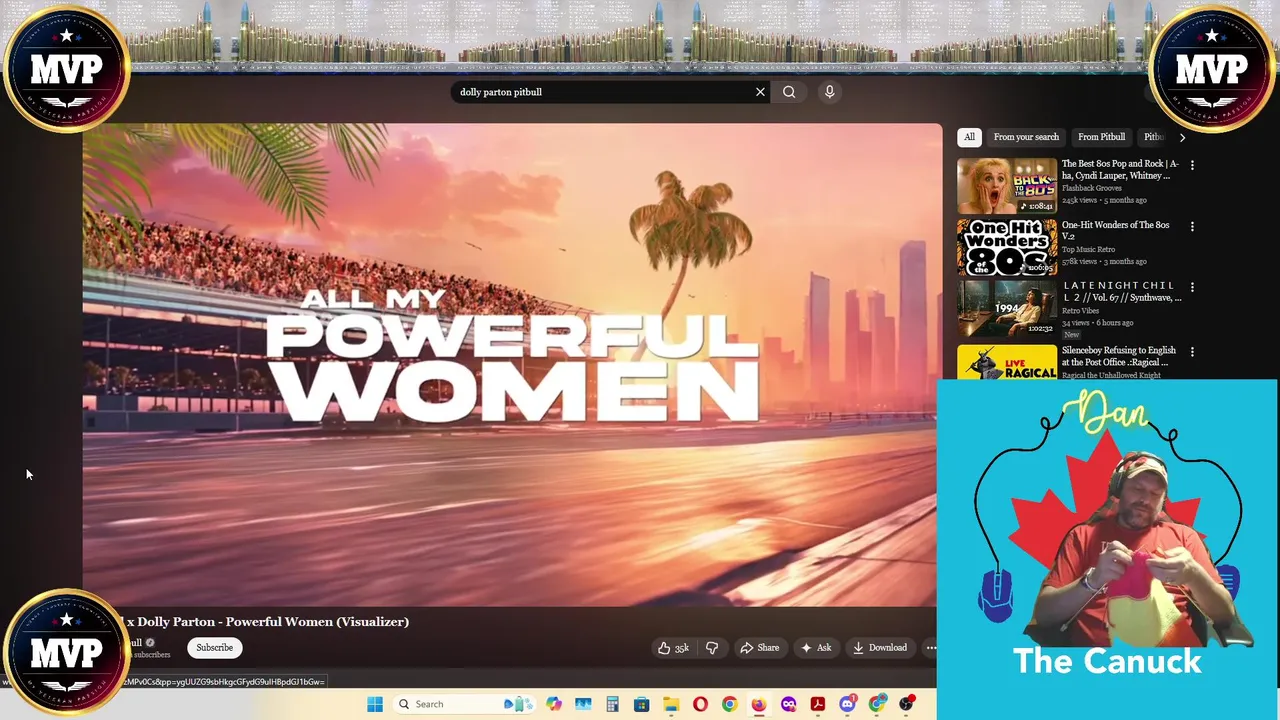Viewport: 1280px width, 720px height.
Task: Open options menu for 'One-Hit Wonders of The 80s'
Action: 1192,226
